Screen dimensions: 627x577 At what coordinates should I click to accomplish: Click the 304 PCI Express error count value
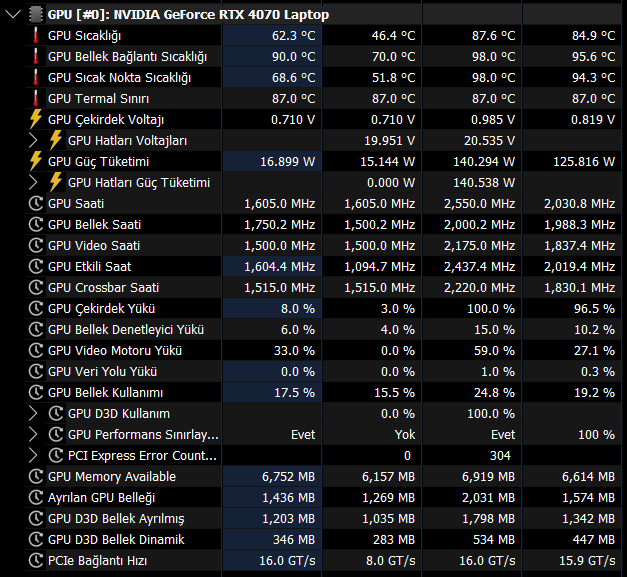point(500,455)
